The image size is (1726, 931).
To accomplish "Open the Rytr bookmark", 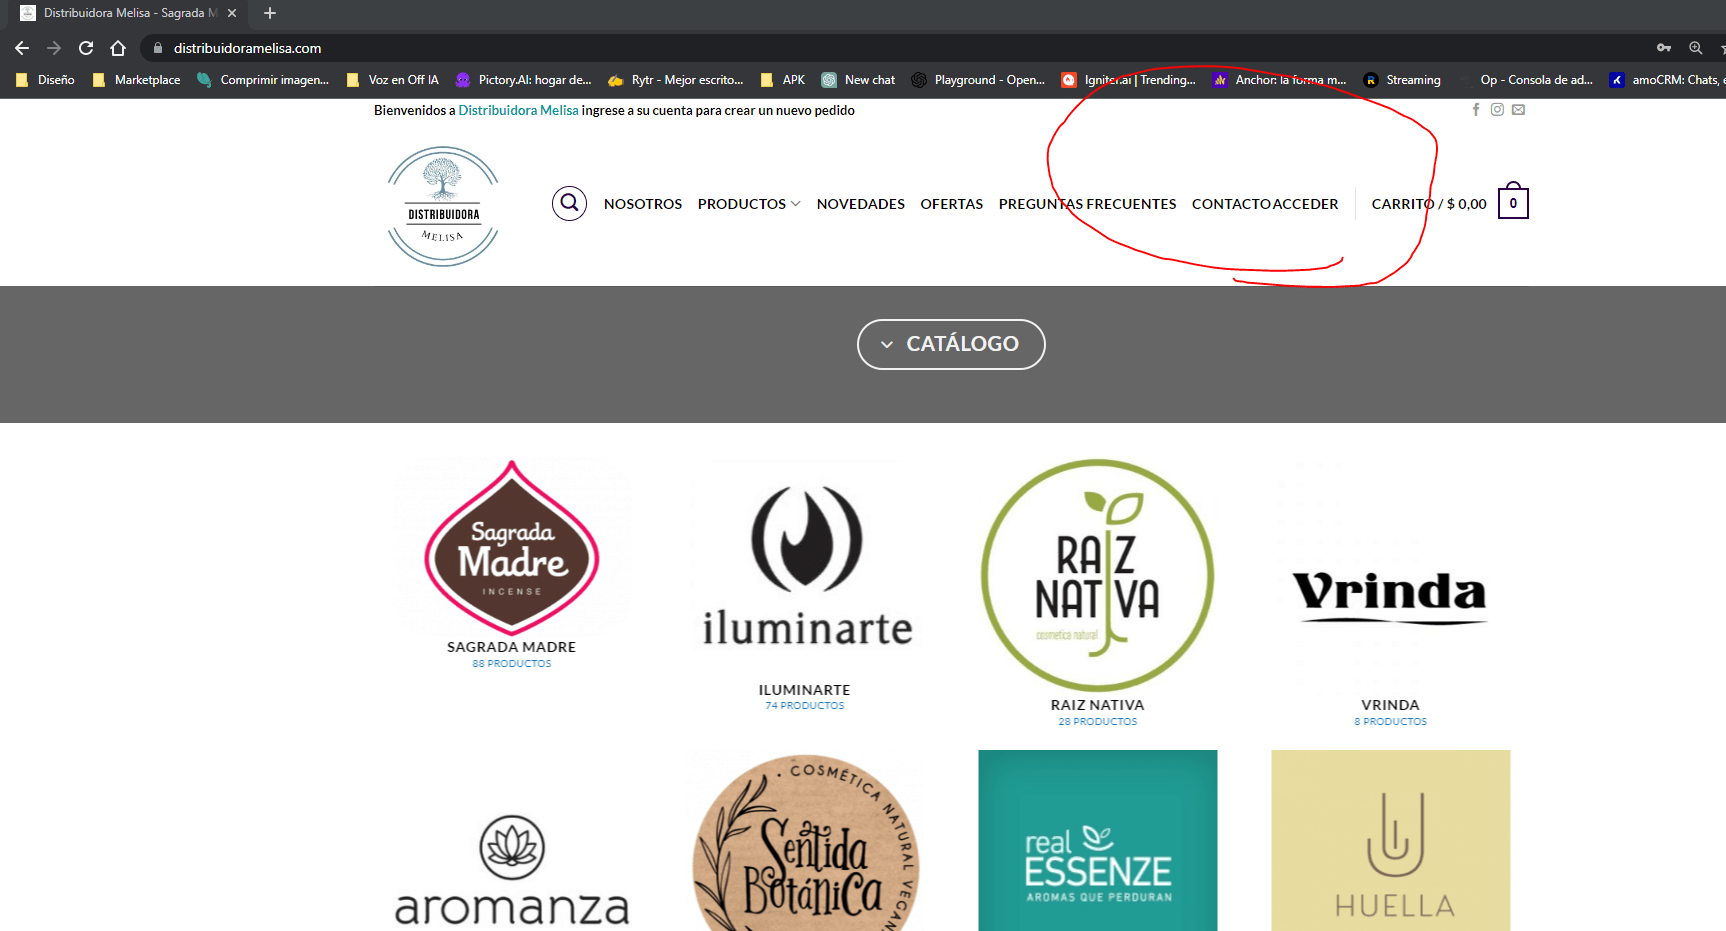I will coord(675,80).
